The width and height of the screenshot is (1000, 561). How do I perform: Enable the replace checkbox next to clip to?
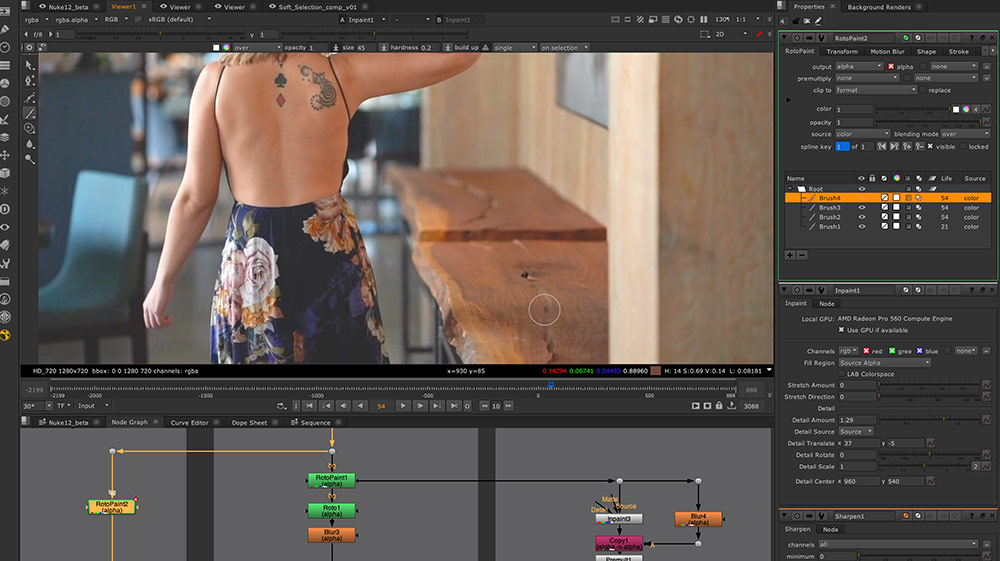click(x=921, y=90)
